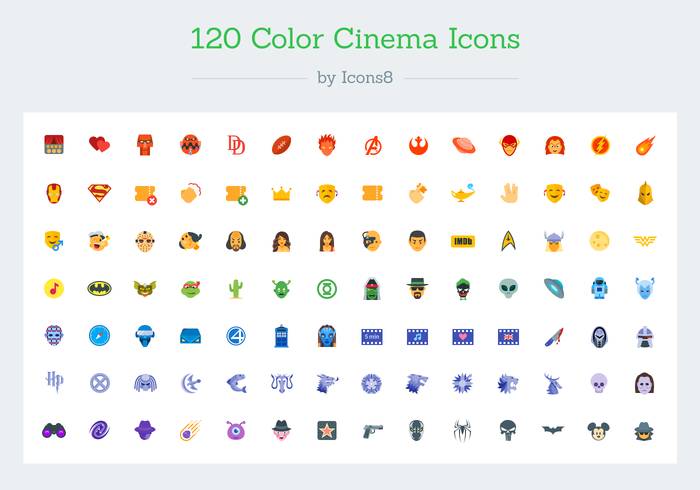
Task: Select the yellow music note circle icon
Action: point(54,288)
